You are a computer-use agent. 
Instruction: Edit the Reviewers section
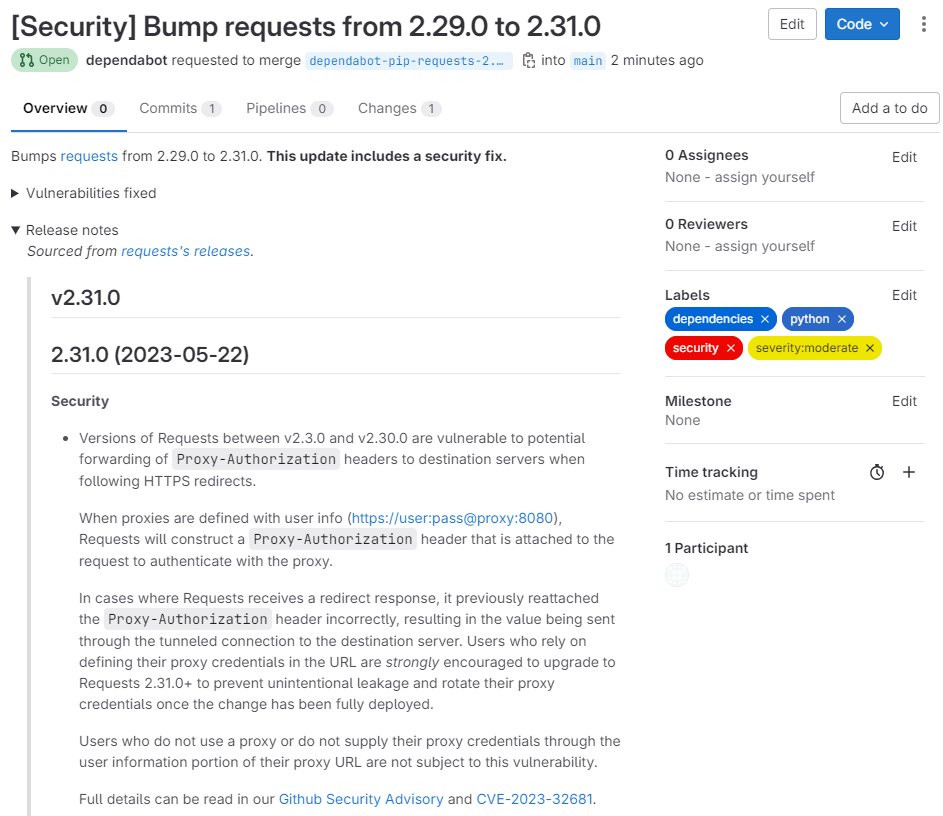click(904, 227)
